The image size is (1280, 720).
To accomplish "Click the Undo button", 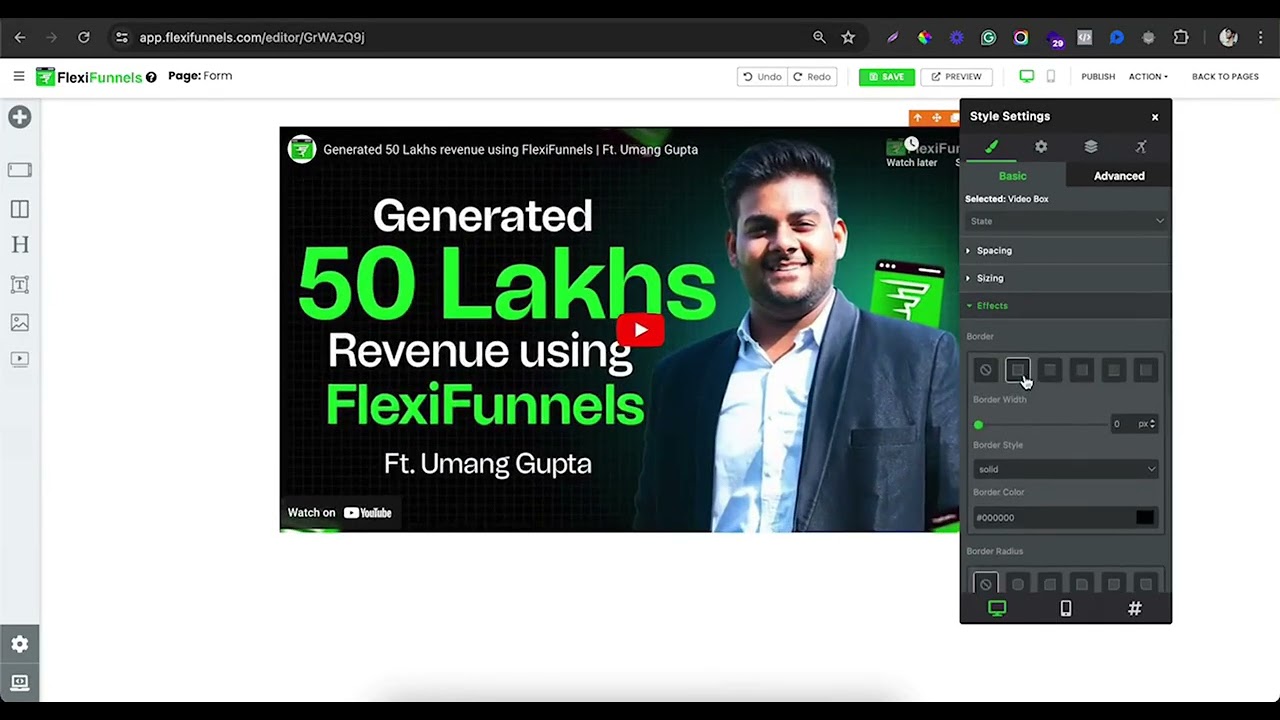I will pyautogui.click(x=762, y=77).
